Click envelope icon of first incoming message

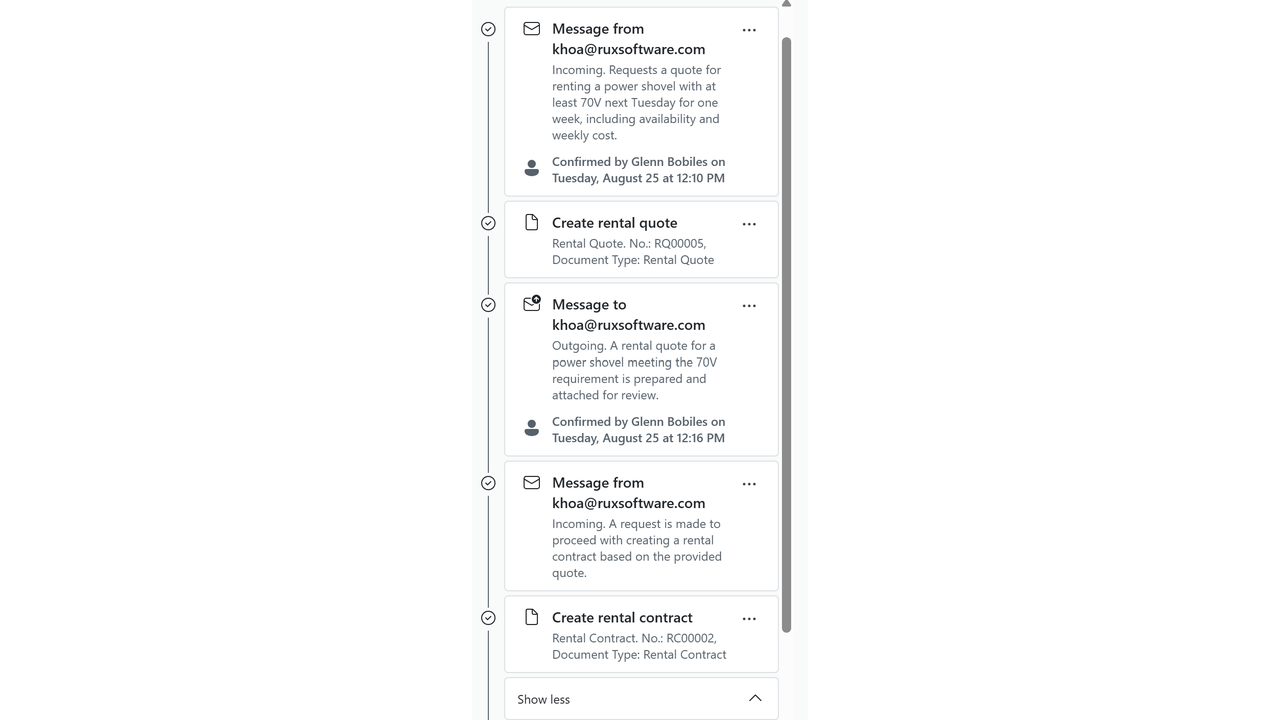tap(532, 29)
